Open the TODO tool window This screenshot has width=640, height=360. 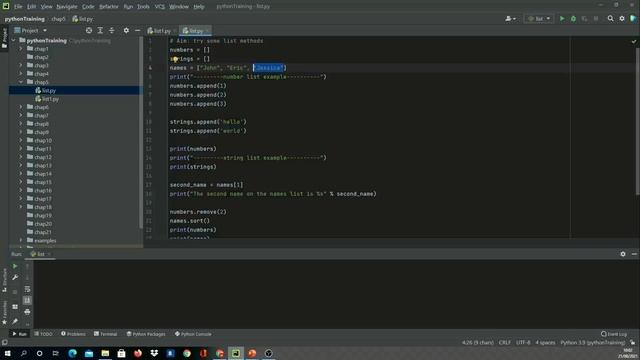click(43, 334)
